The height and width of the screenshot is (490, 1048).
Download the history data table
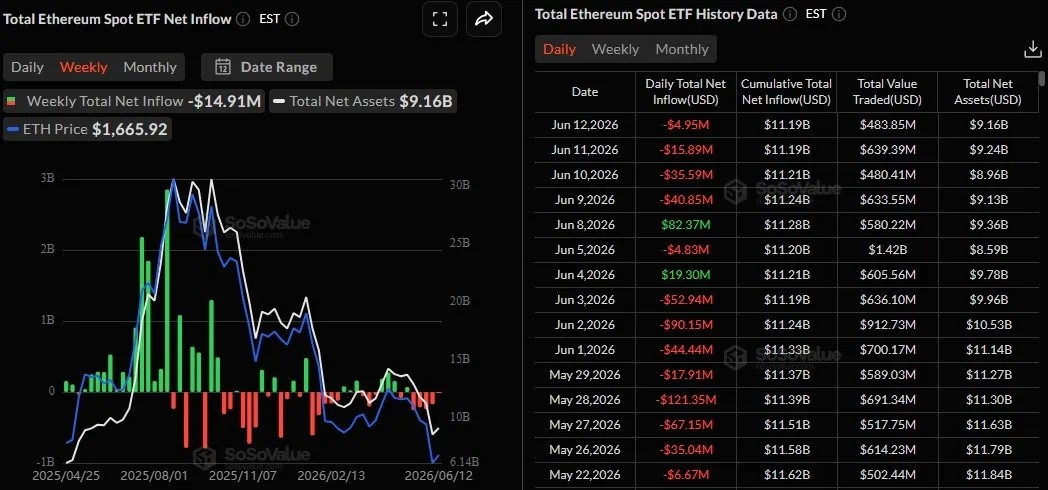pos(1032,49)
